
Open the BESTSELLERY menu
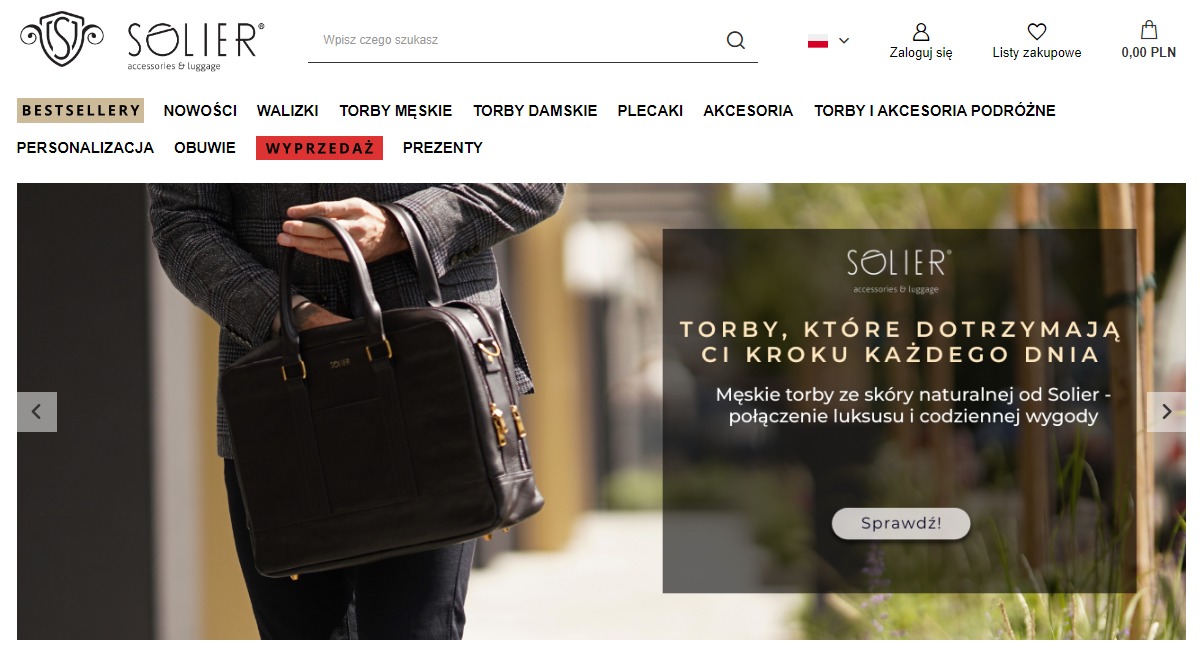pos(81,110)
